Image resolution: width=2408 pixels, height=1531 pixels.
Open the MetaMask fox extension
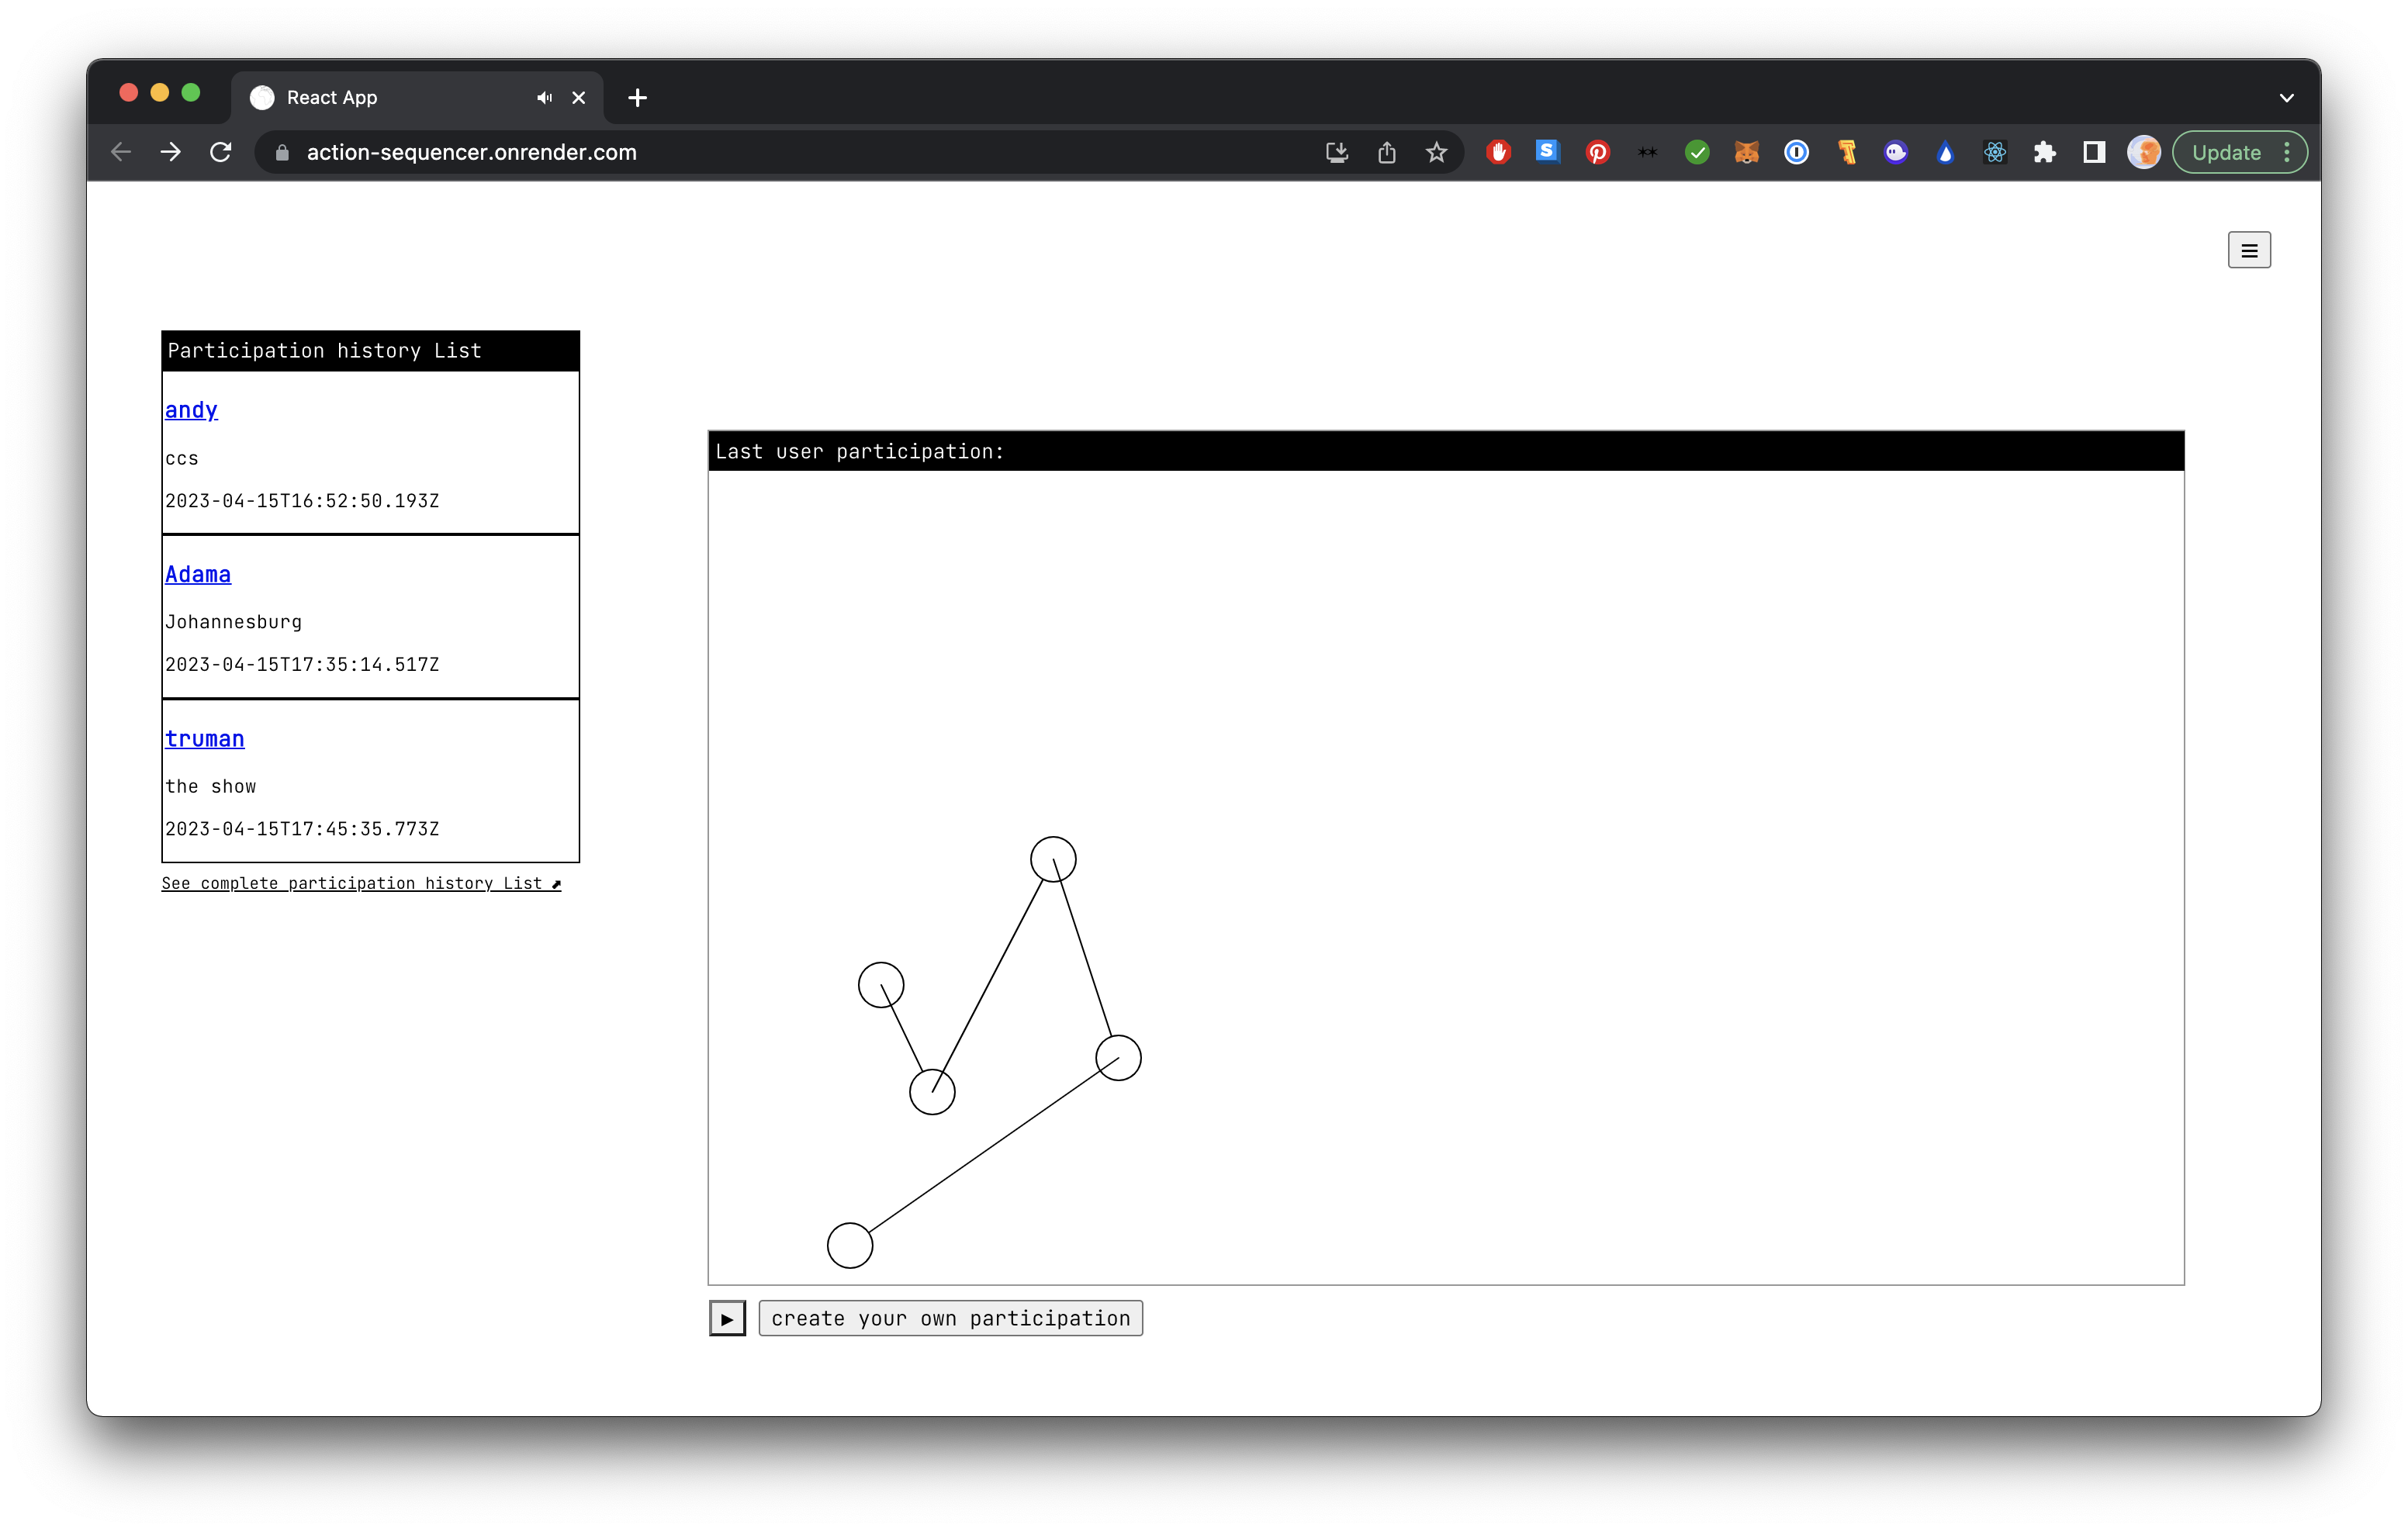1747,152
